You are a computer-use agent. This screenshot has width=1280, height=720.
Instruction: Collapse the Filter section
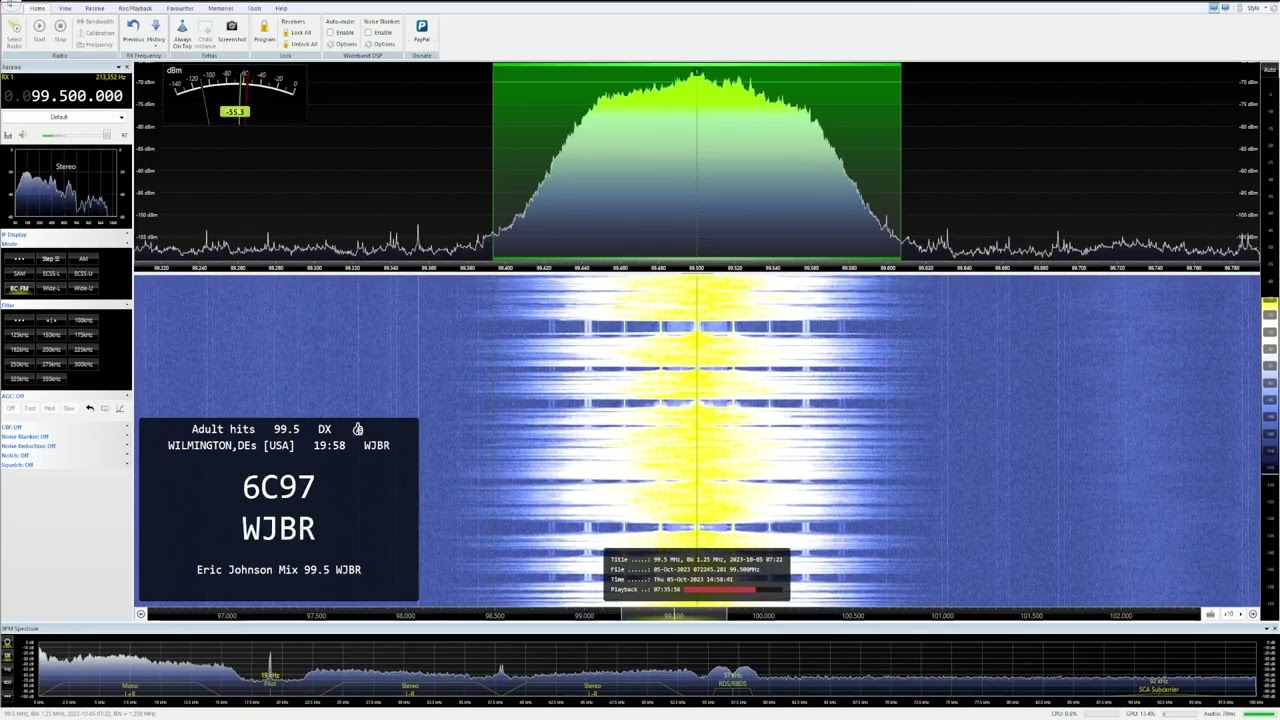[x=126, y=305]
